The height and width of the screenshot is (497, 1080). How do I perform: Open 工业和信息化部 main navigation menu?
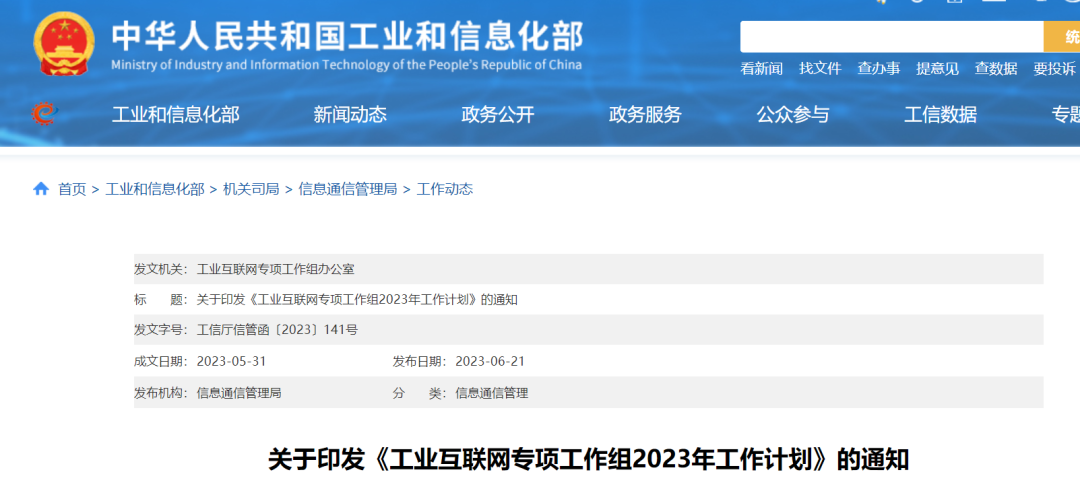click(x=175, y=115)
